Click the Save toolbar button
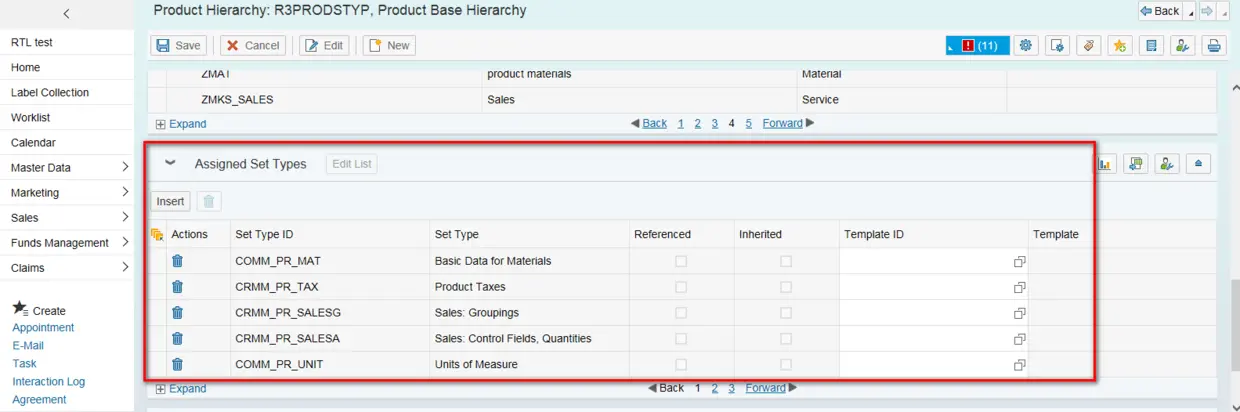The width and height of the screenshot is (1240, 412). pos(178,45)
